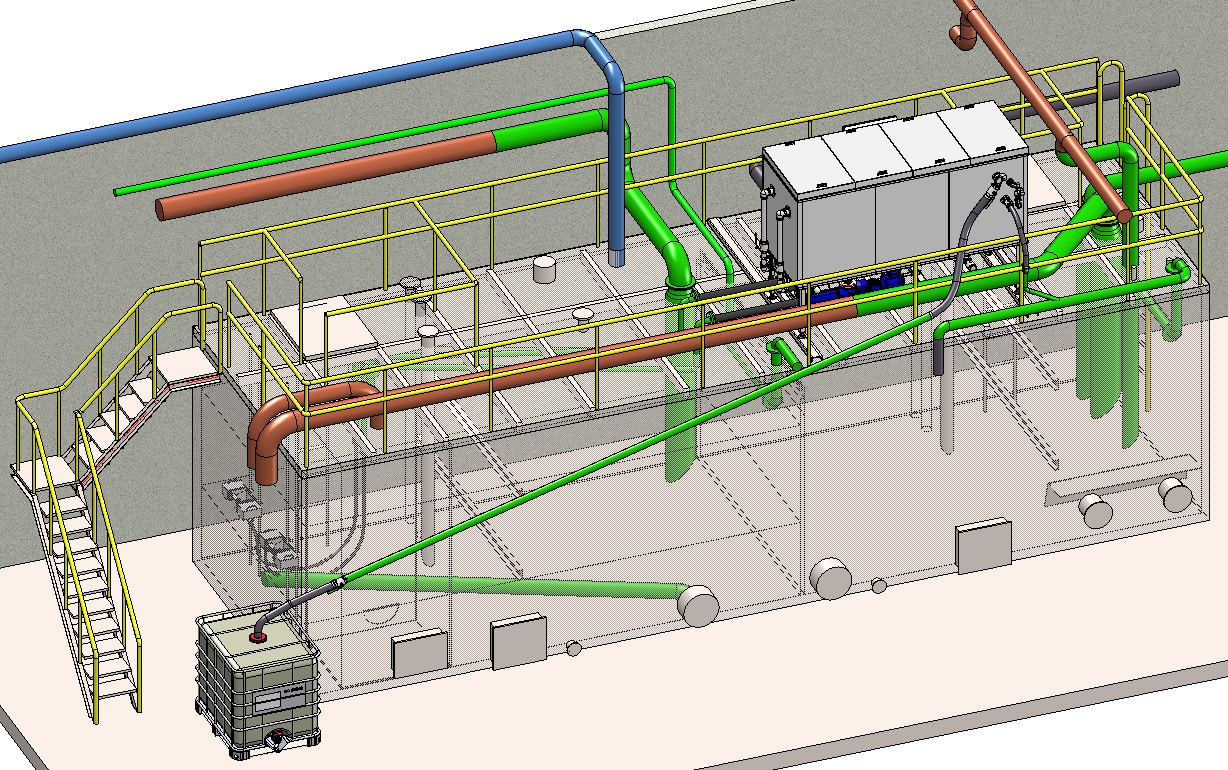
Task: Select the large round flange on tank front
Action: 830,578
